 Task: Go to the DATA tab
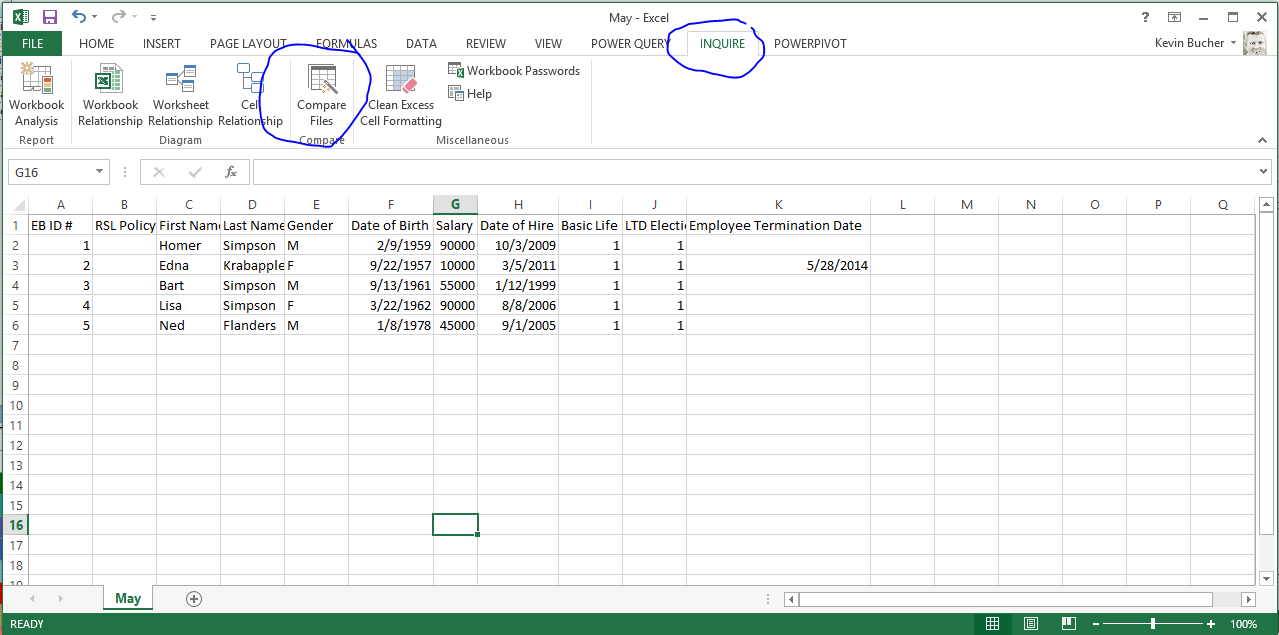pos(421,44)
